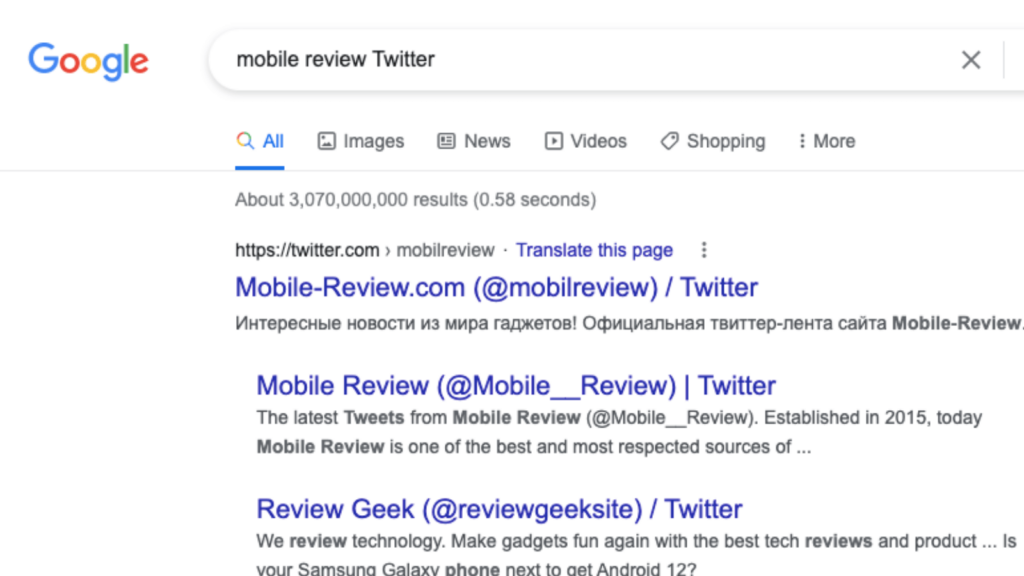Image resolution: width=1024 pixels, height=576 pixels.
Task: Open the Mobile Review (@Mobile__Review) Twitter link
Action: click(516, 385)
